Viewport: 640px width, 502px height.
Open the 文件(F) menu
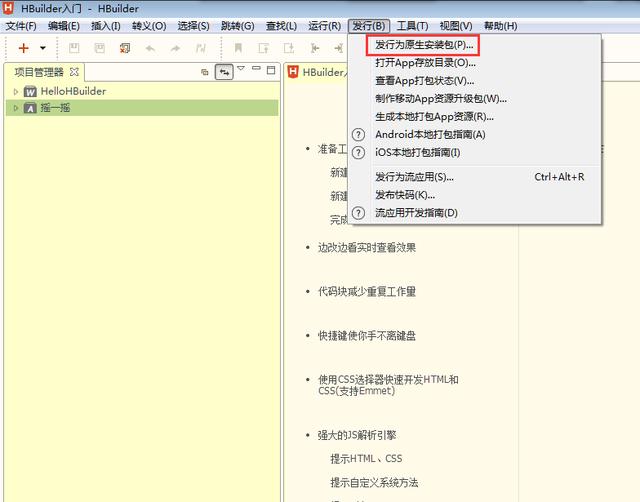click(21, 26)
